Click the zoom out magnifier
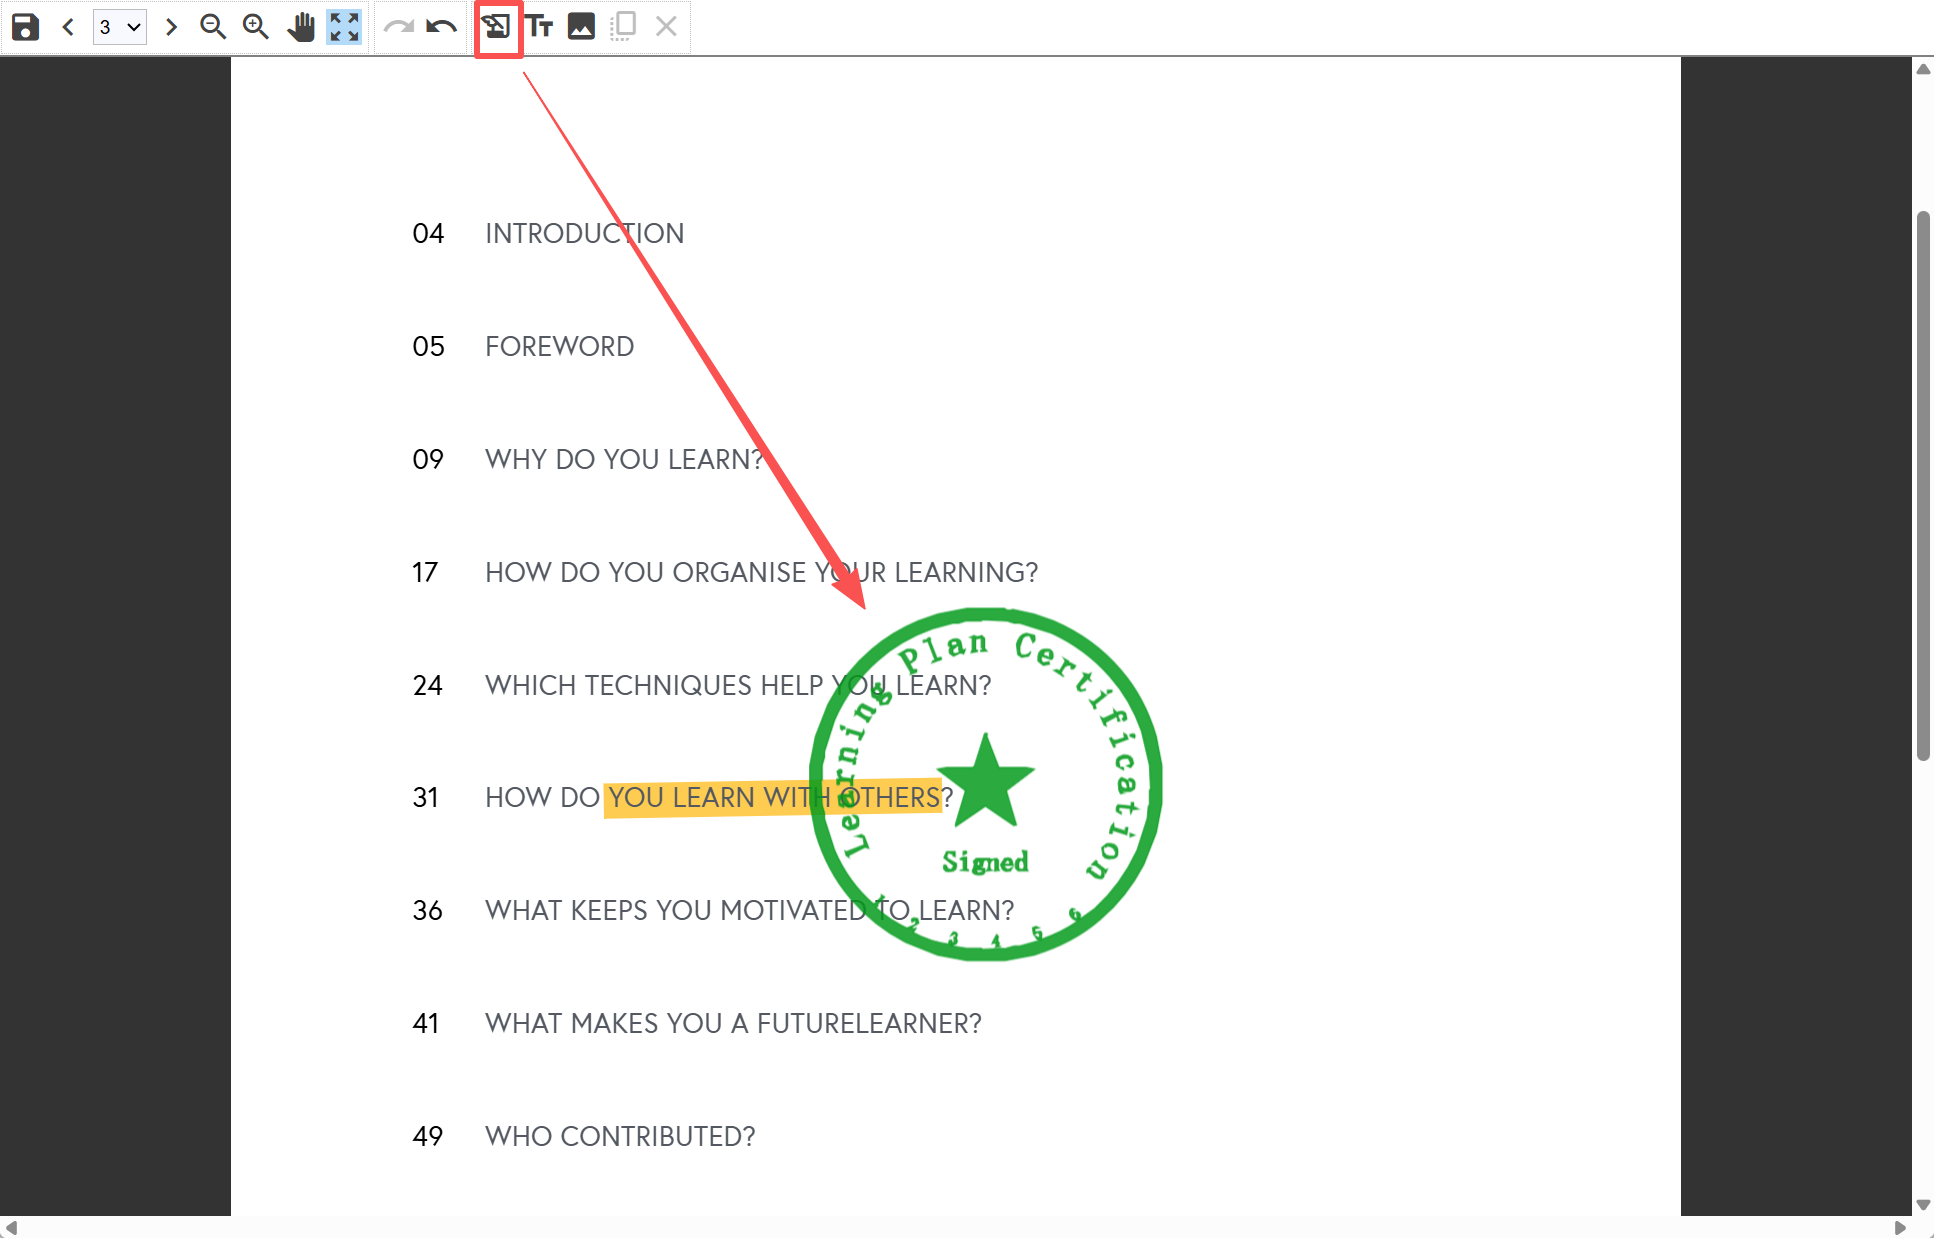The height and width of the screenshot is (1238, 1934). tap(212, 27)
